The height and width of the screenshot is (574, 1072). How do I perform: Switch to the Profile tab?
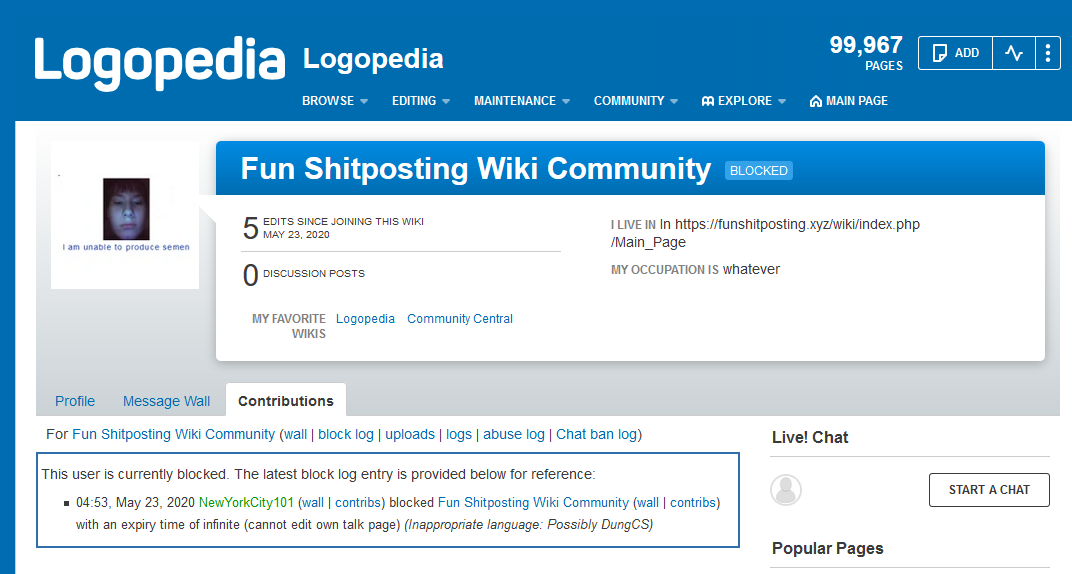[75, 401]
